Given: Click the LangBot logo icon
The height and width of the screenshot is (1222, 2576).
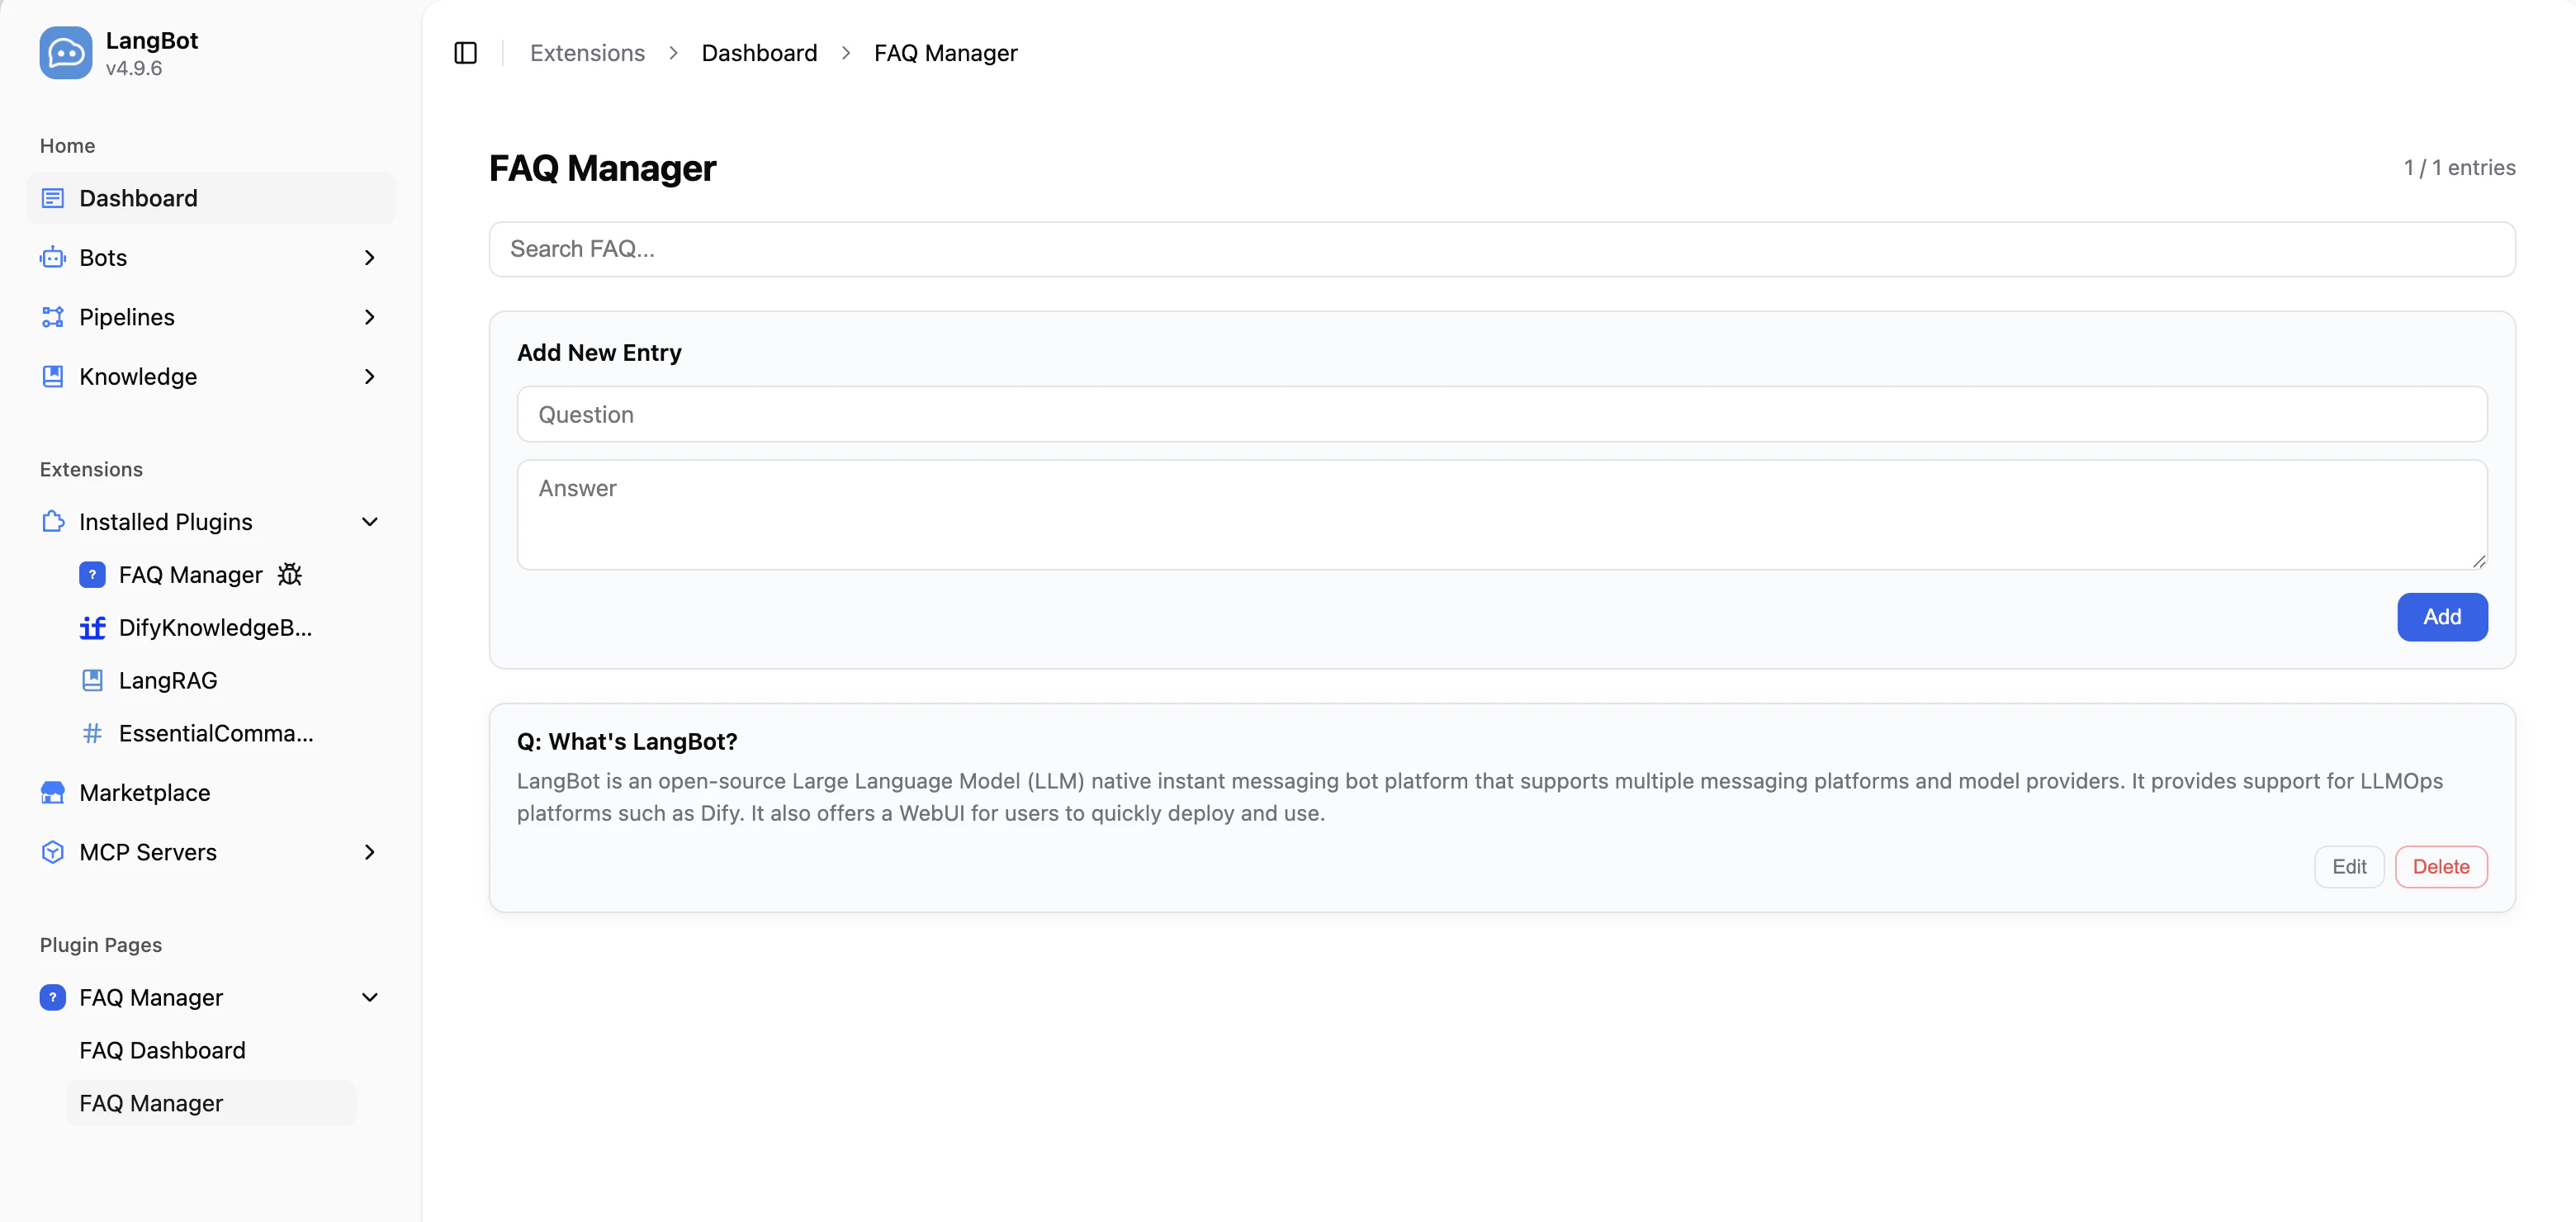Looking at the screenshot, I should (x=65, y=53).
